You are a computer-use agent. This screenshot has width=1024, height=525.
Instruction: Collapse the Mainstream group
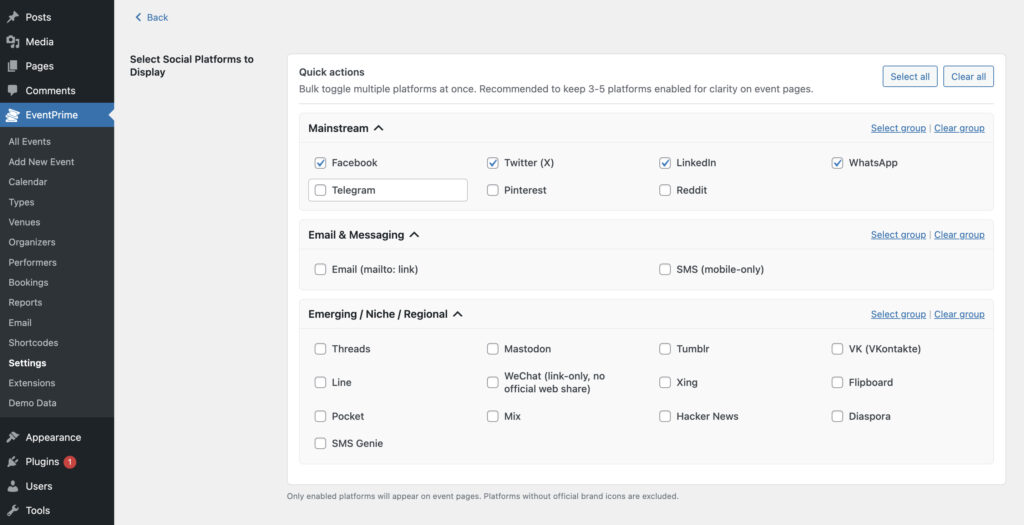click(x=378, y=129)
